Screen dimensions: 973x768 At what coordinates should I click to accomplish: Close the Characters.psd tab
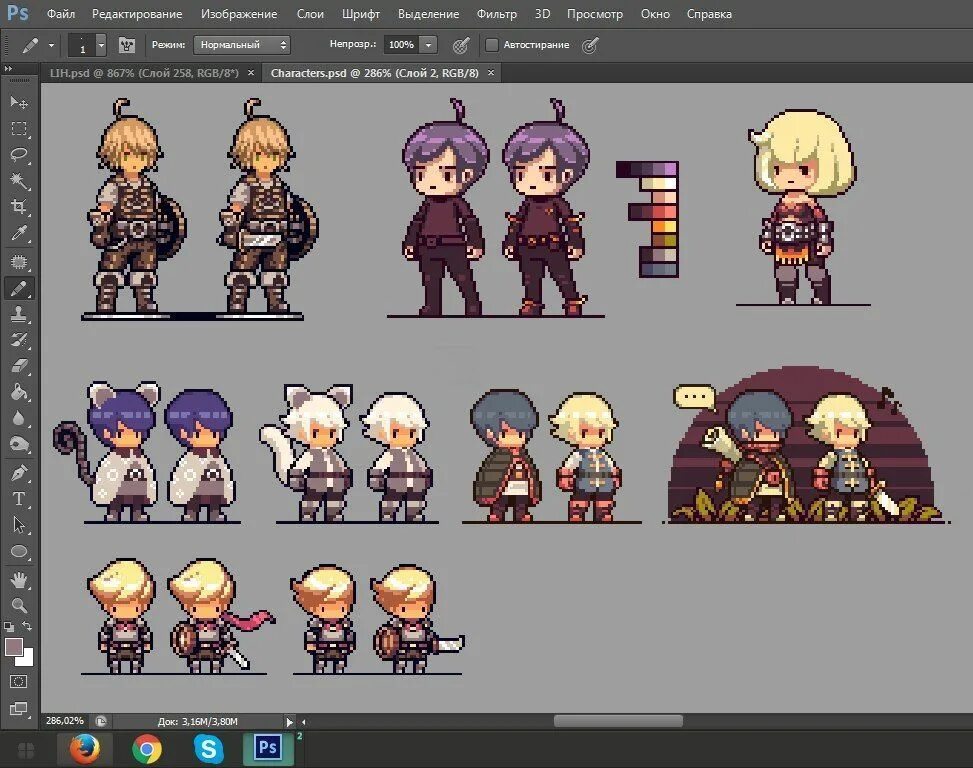pyautogui.click(x=491, y=73)
